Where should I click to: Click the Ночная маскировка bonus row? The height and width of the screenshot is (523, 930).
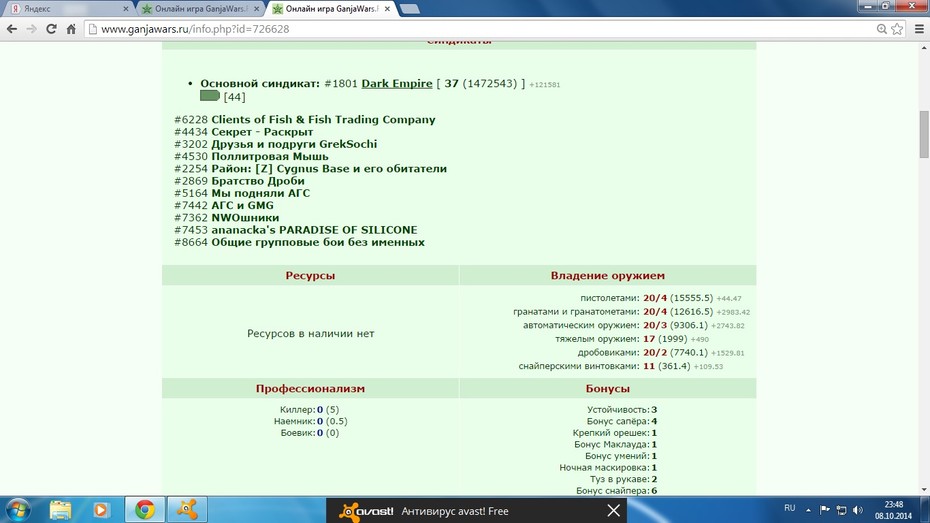click(609, 468)
